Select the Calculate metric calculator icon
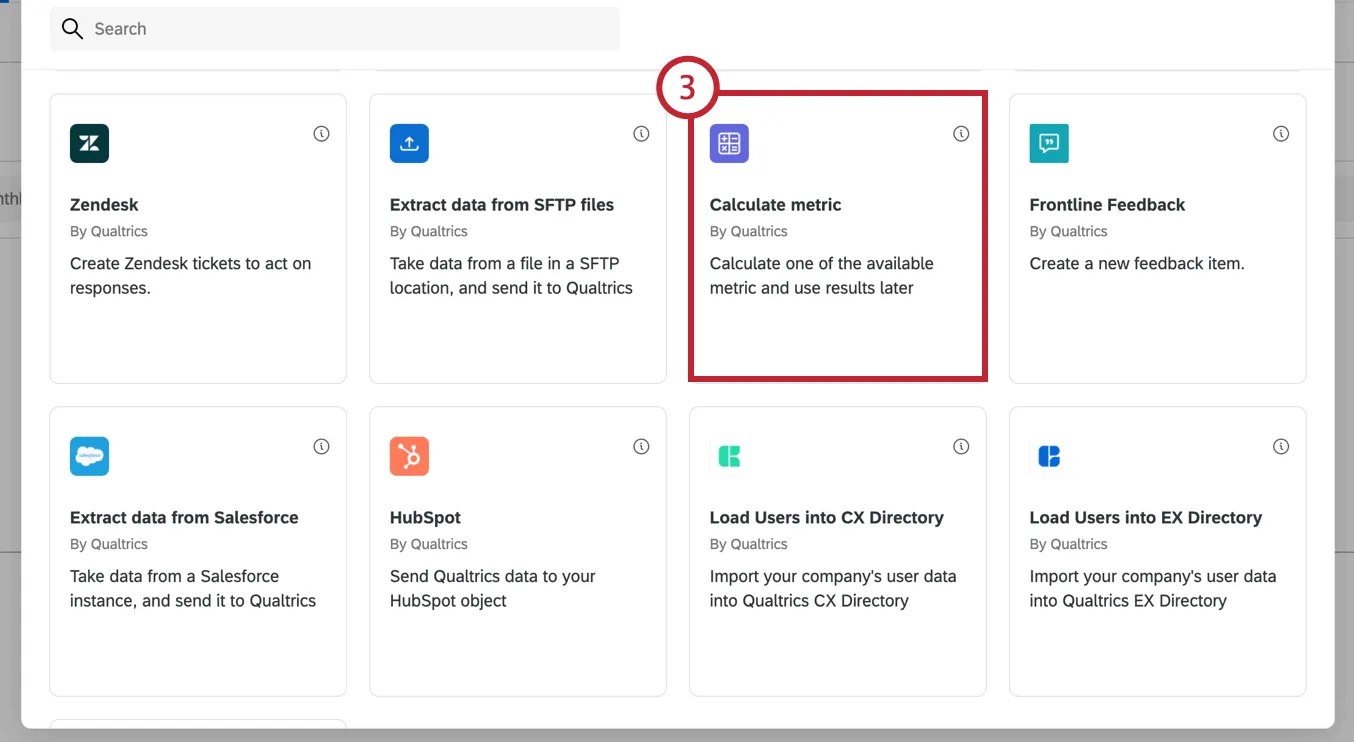Image resolution: width=1354 pixels, height=742 pixels. [729, 143]
